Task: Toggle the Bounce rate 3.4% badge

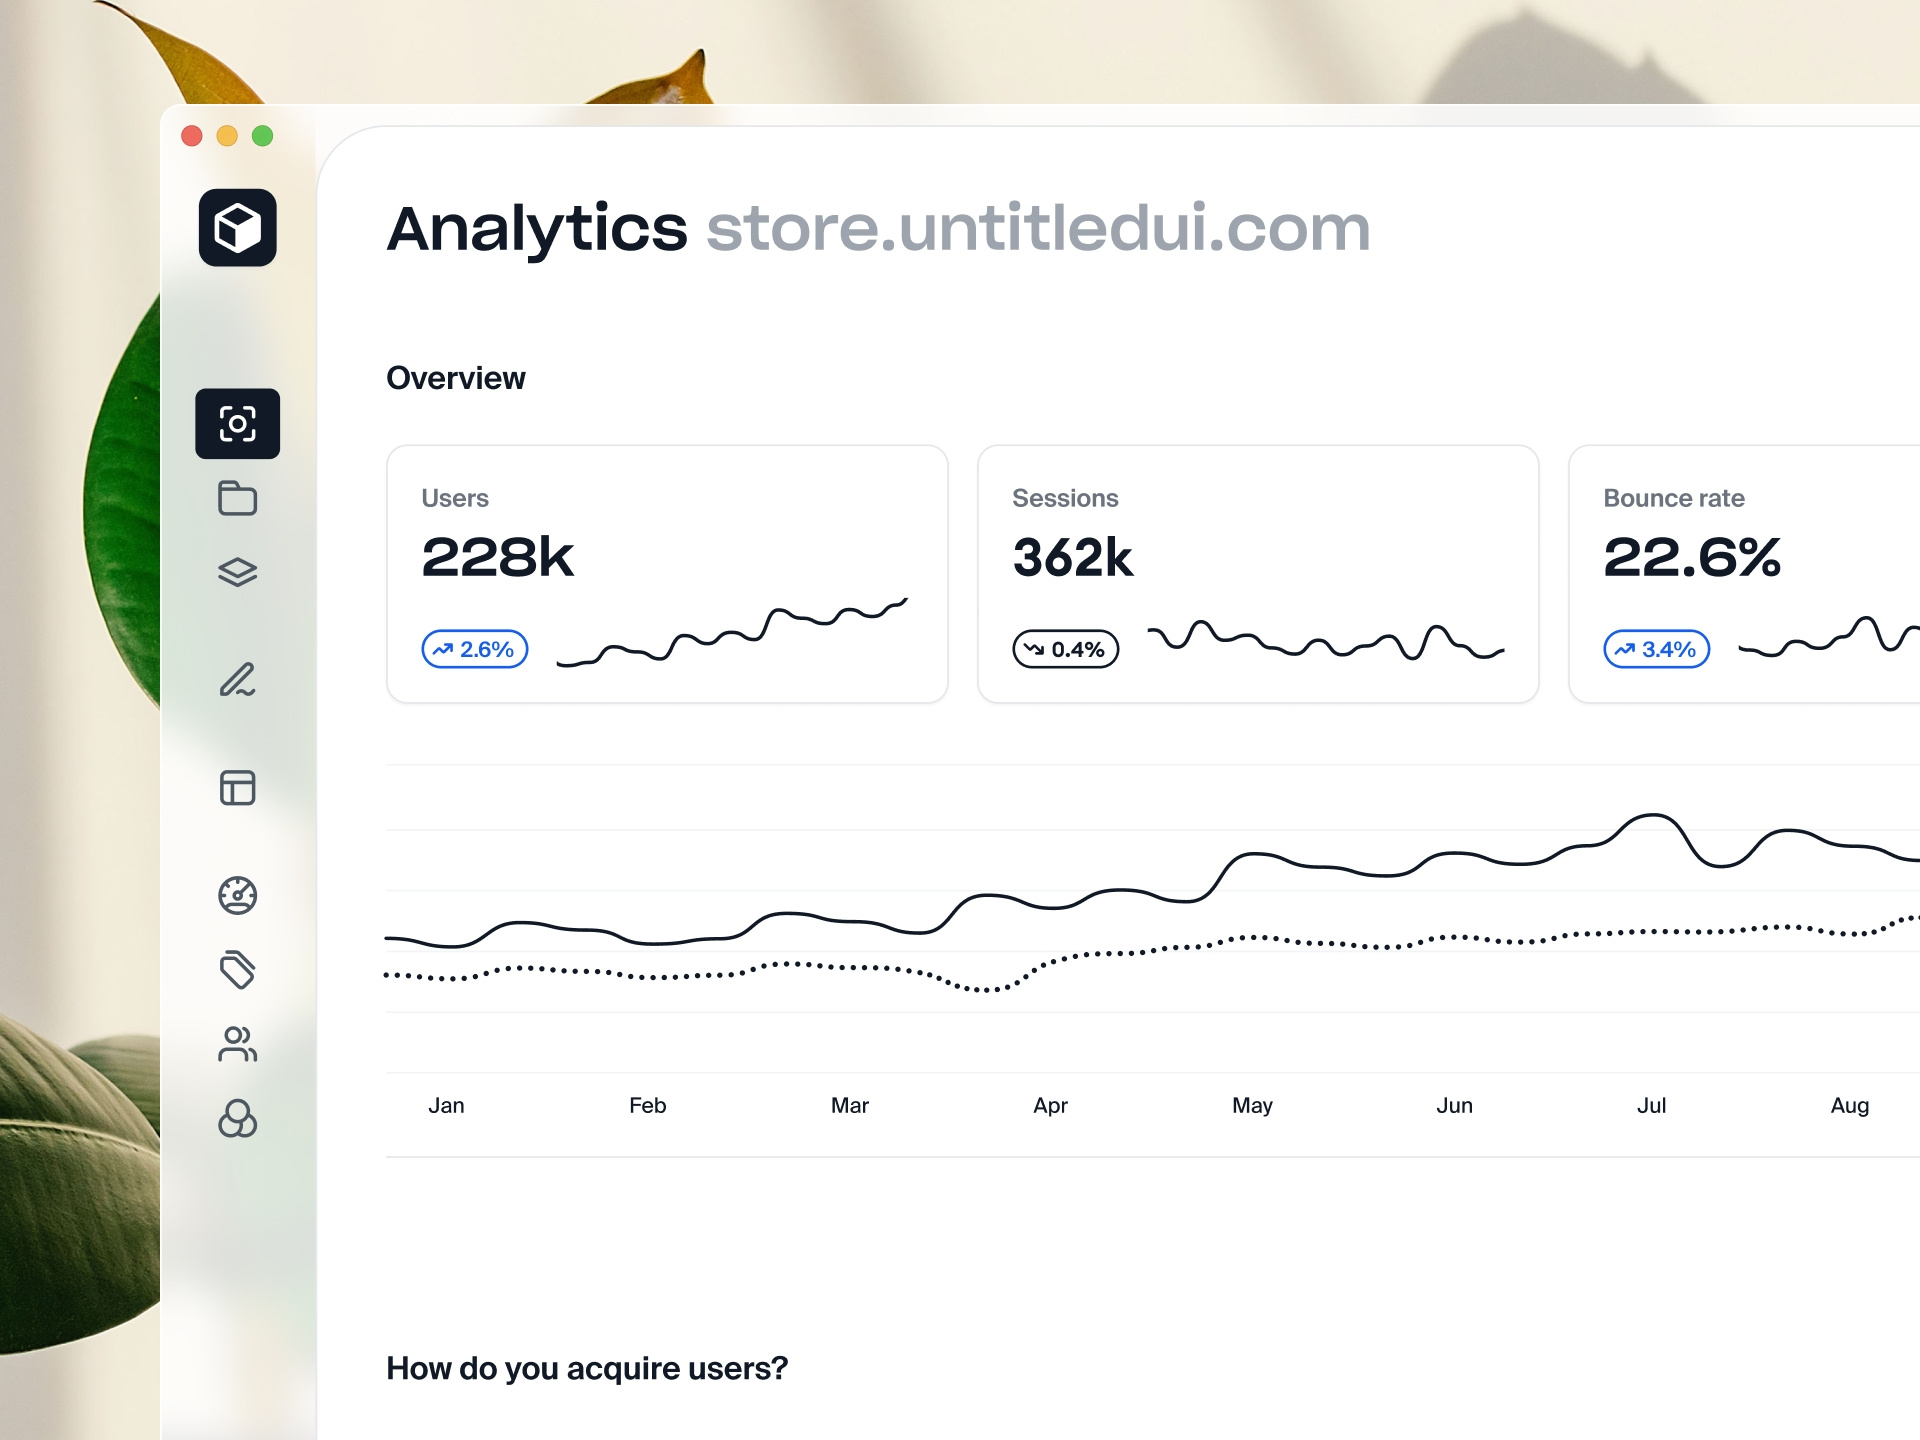Action: click(x=1656, y=648)
